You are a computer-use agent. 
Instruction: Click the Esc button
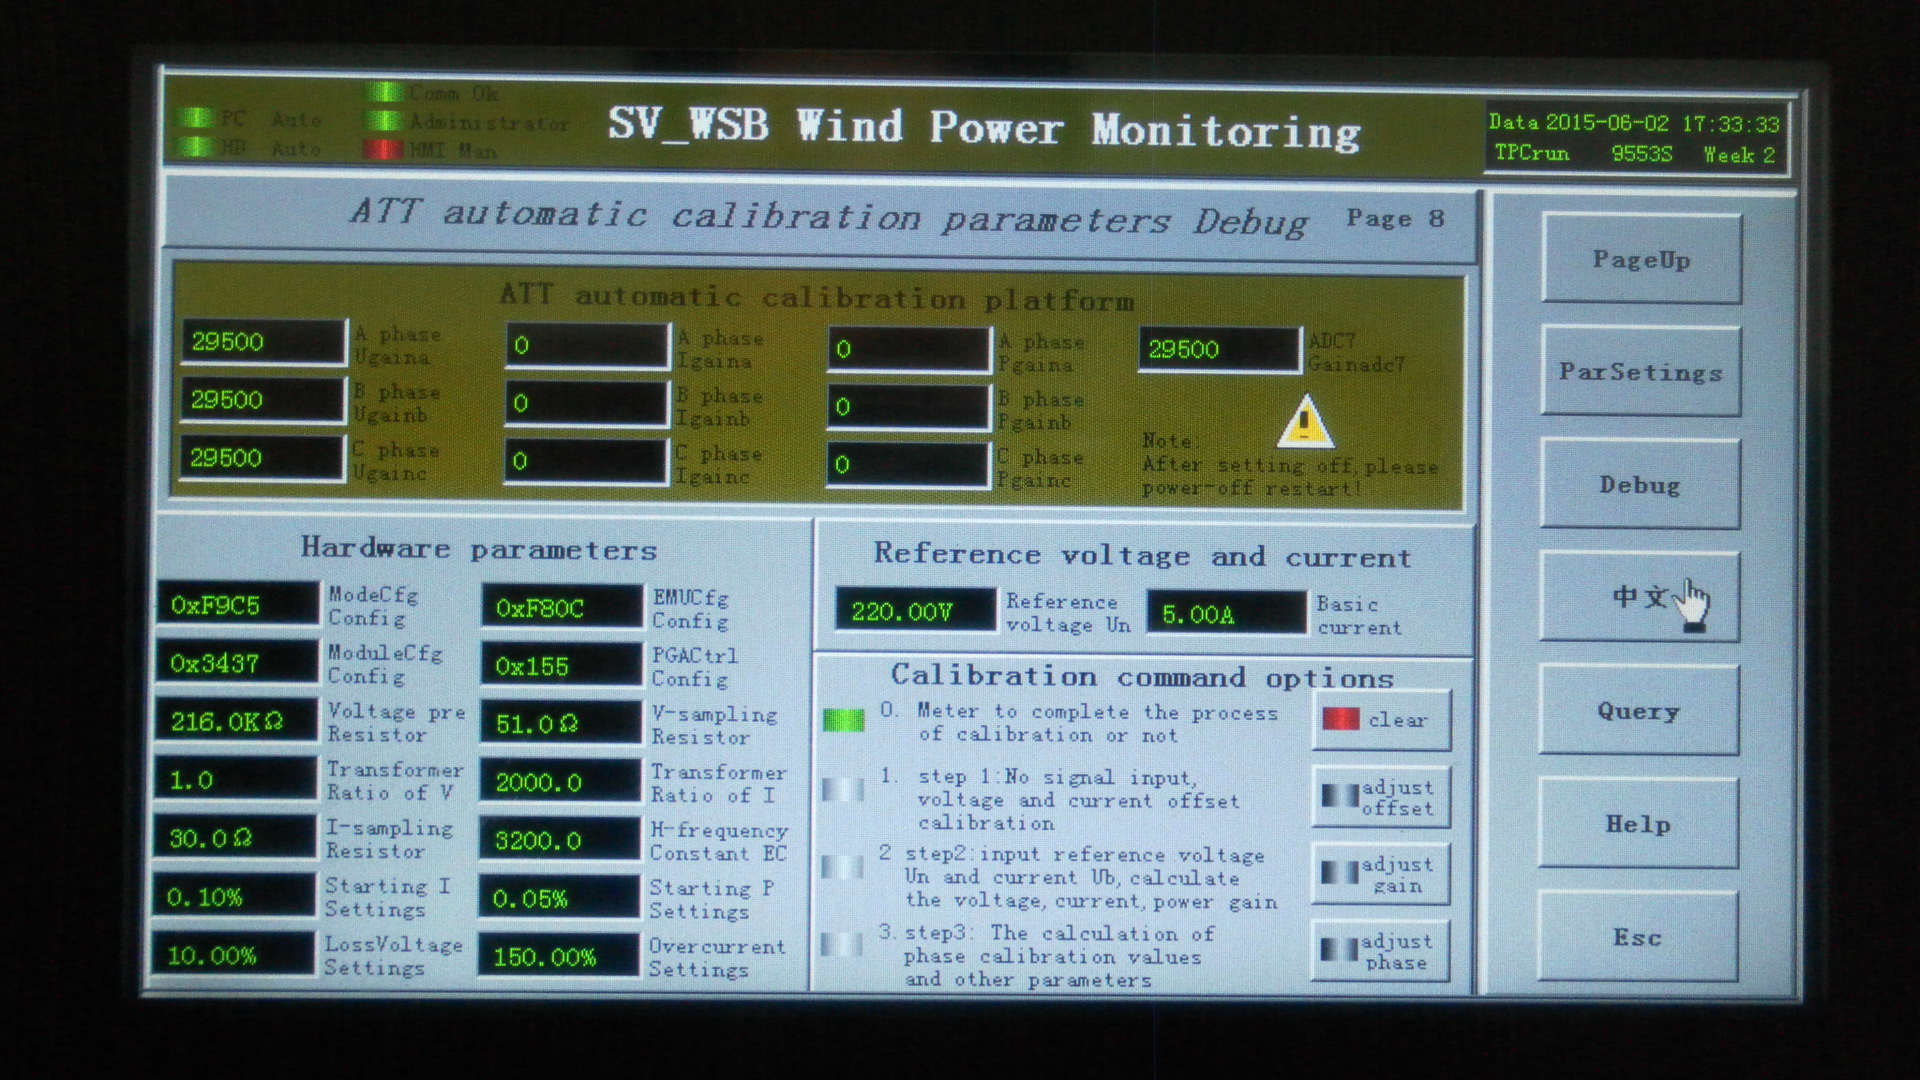[1637, 936]
